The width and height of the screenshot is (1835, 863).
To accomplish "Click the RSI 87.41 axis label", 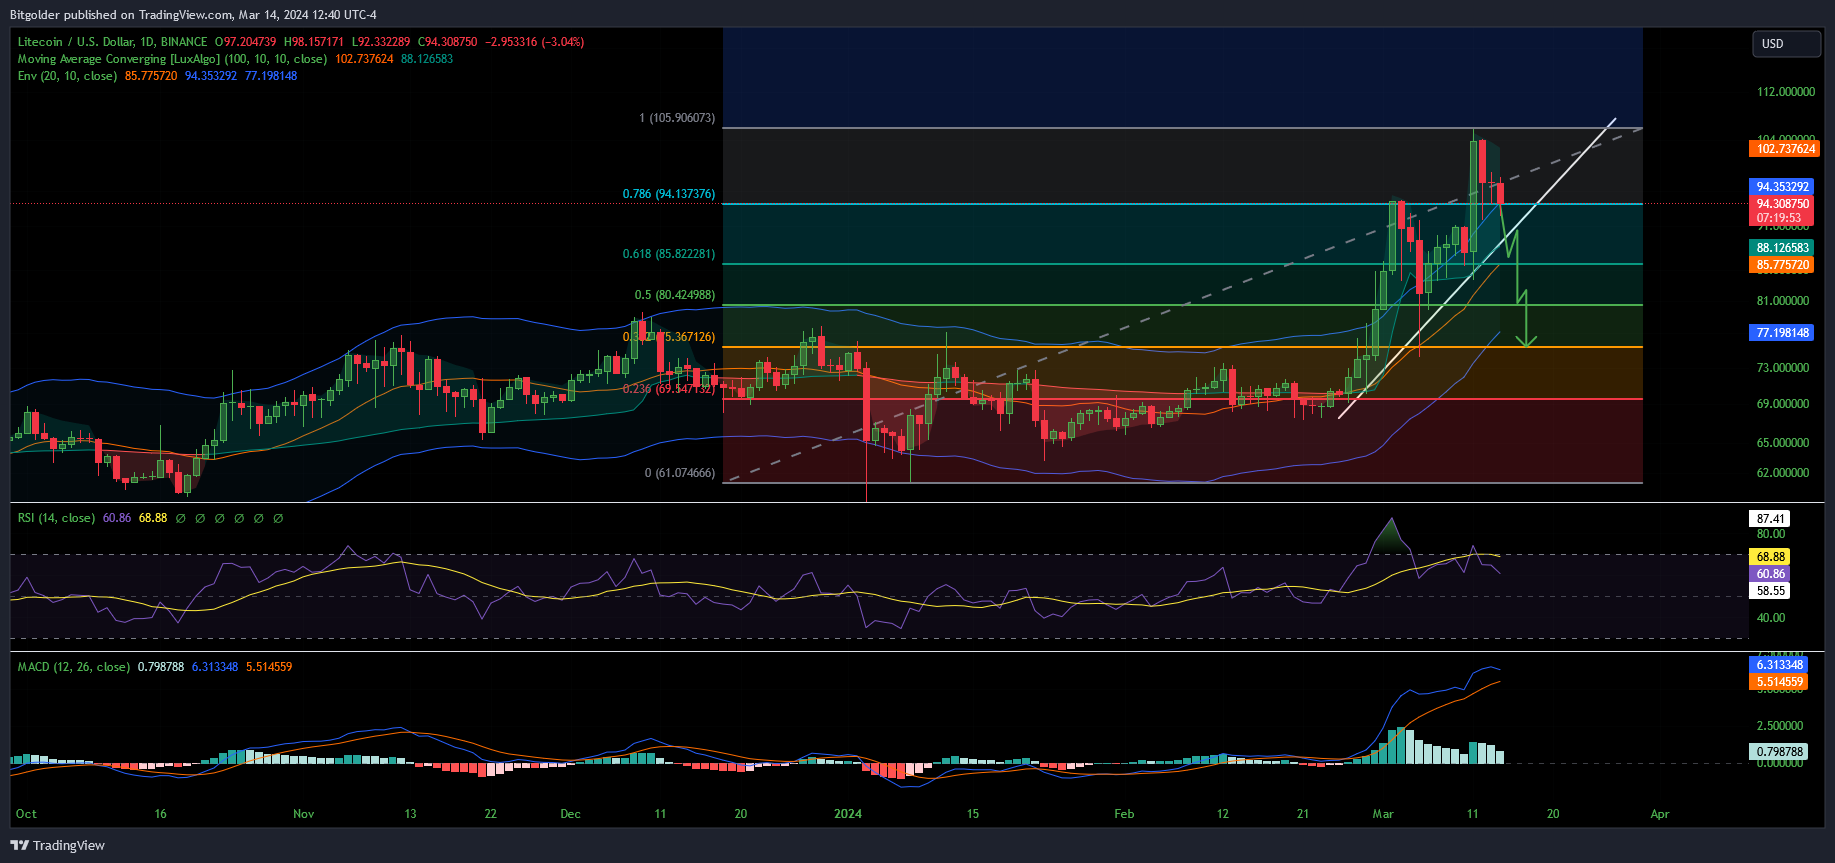I will click(1771, 519).
